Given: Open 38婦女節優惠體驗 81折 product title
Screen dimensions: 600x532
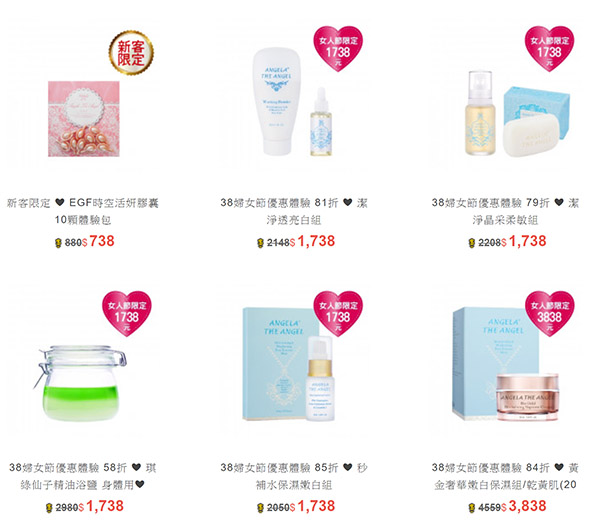Looking at the screenshot, I should tap(294, 211).
